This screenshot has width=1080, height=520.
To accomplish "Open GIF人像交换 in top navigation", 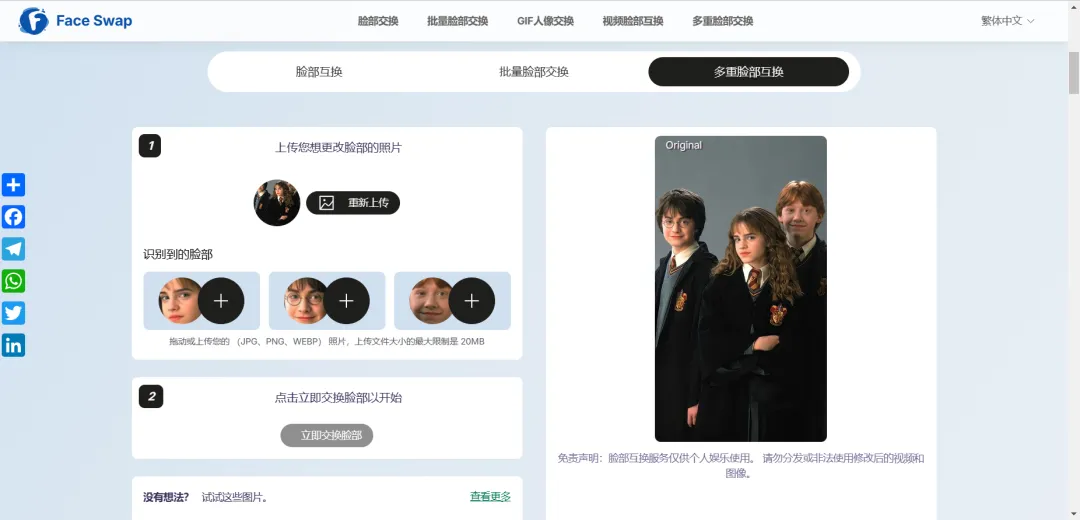I will (545, 21).
